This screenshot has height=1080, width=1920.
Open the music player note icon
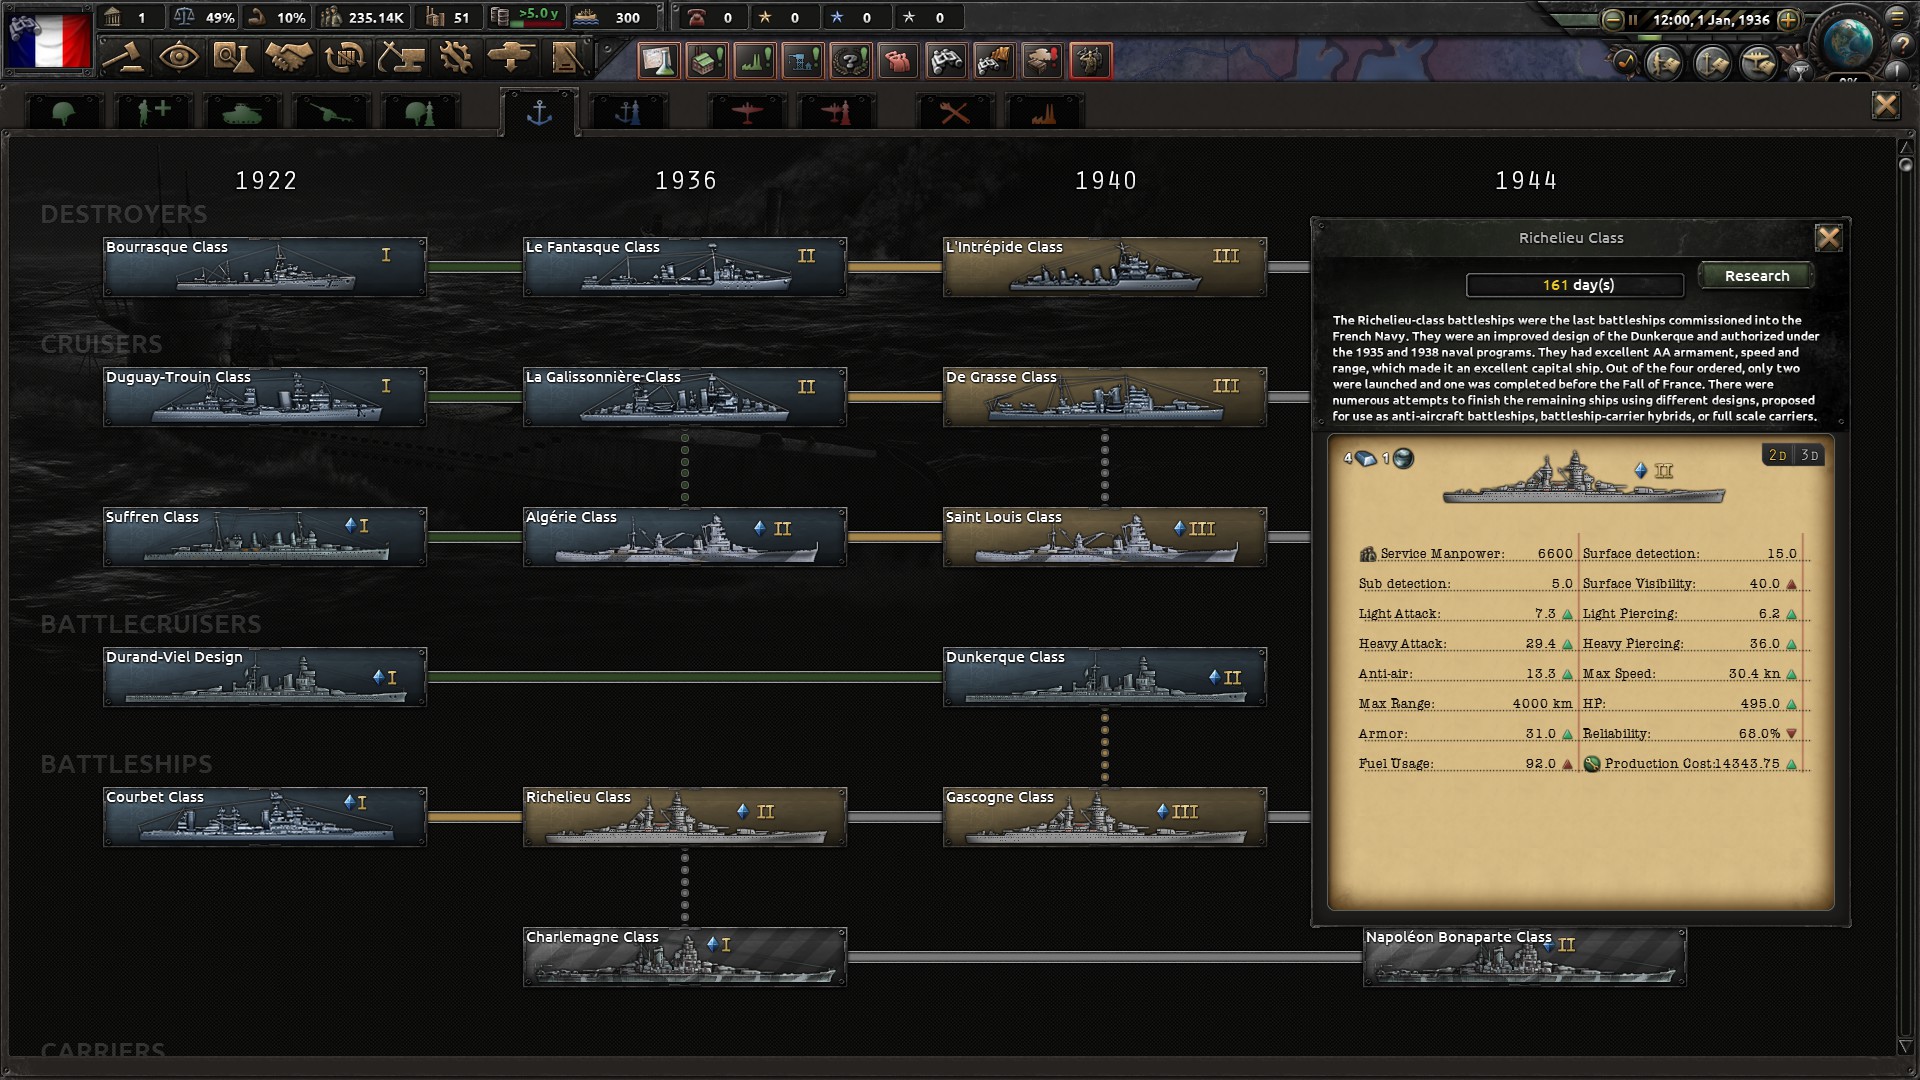1625,63
